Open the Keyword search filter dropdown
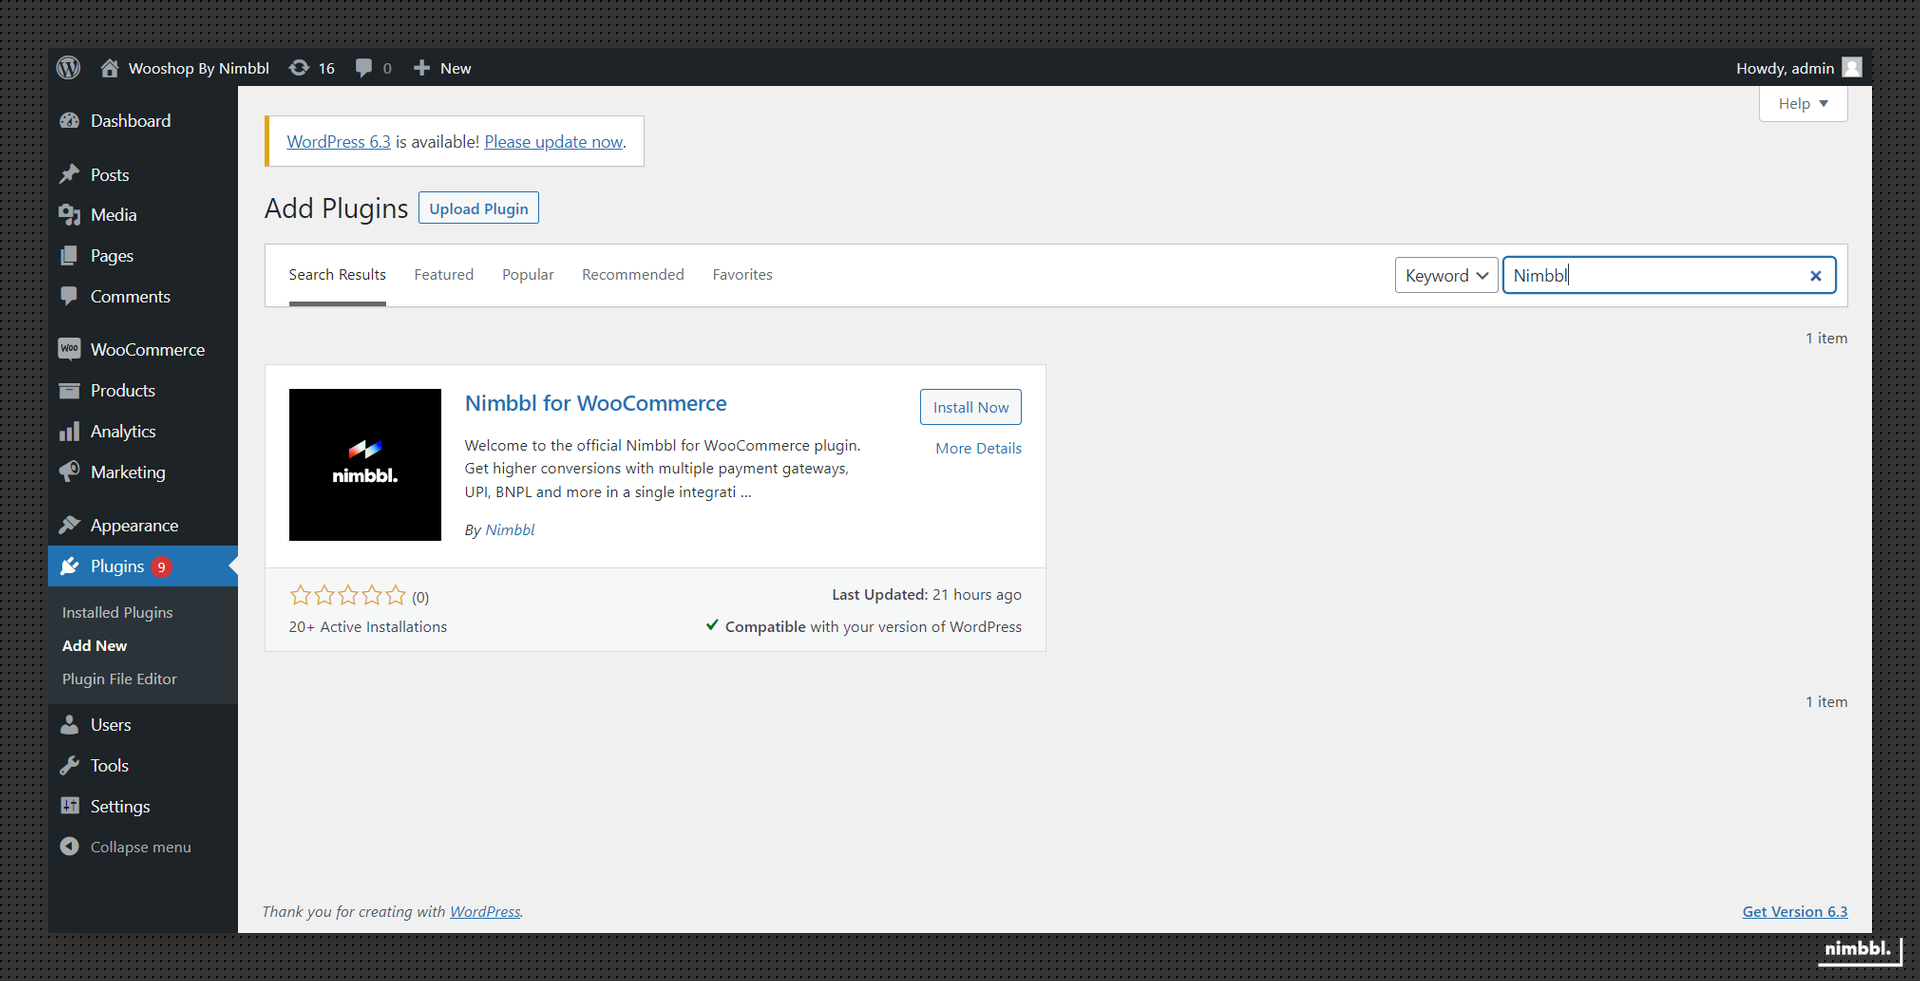This screenshot has width=1920, height=981. click(1446, 275)
